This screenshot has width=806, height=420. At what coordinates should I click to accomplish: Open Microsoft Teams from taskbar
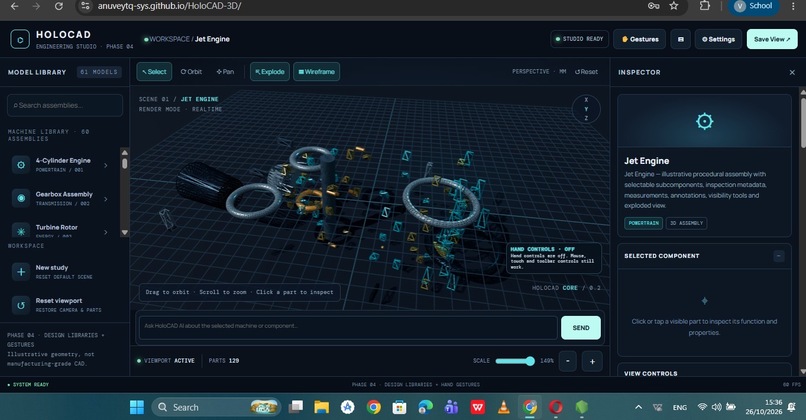pyautogui.click(x=451, y=407)
